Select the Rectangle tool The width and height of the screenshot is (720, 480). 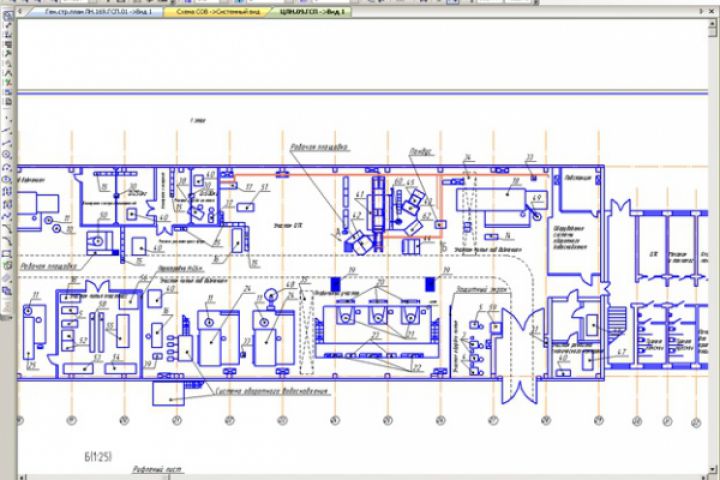[x=7, y=253]
